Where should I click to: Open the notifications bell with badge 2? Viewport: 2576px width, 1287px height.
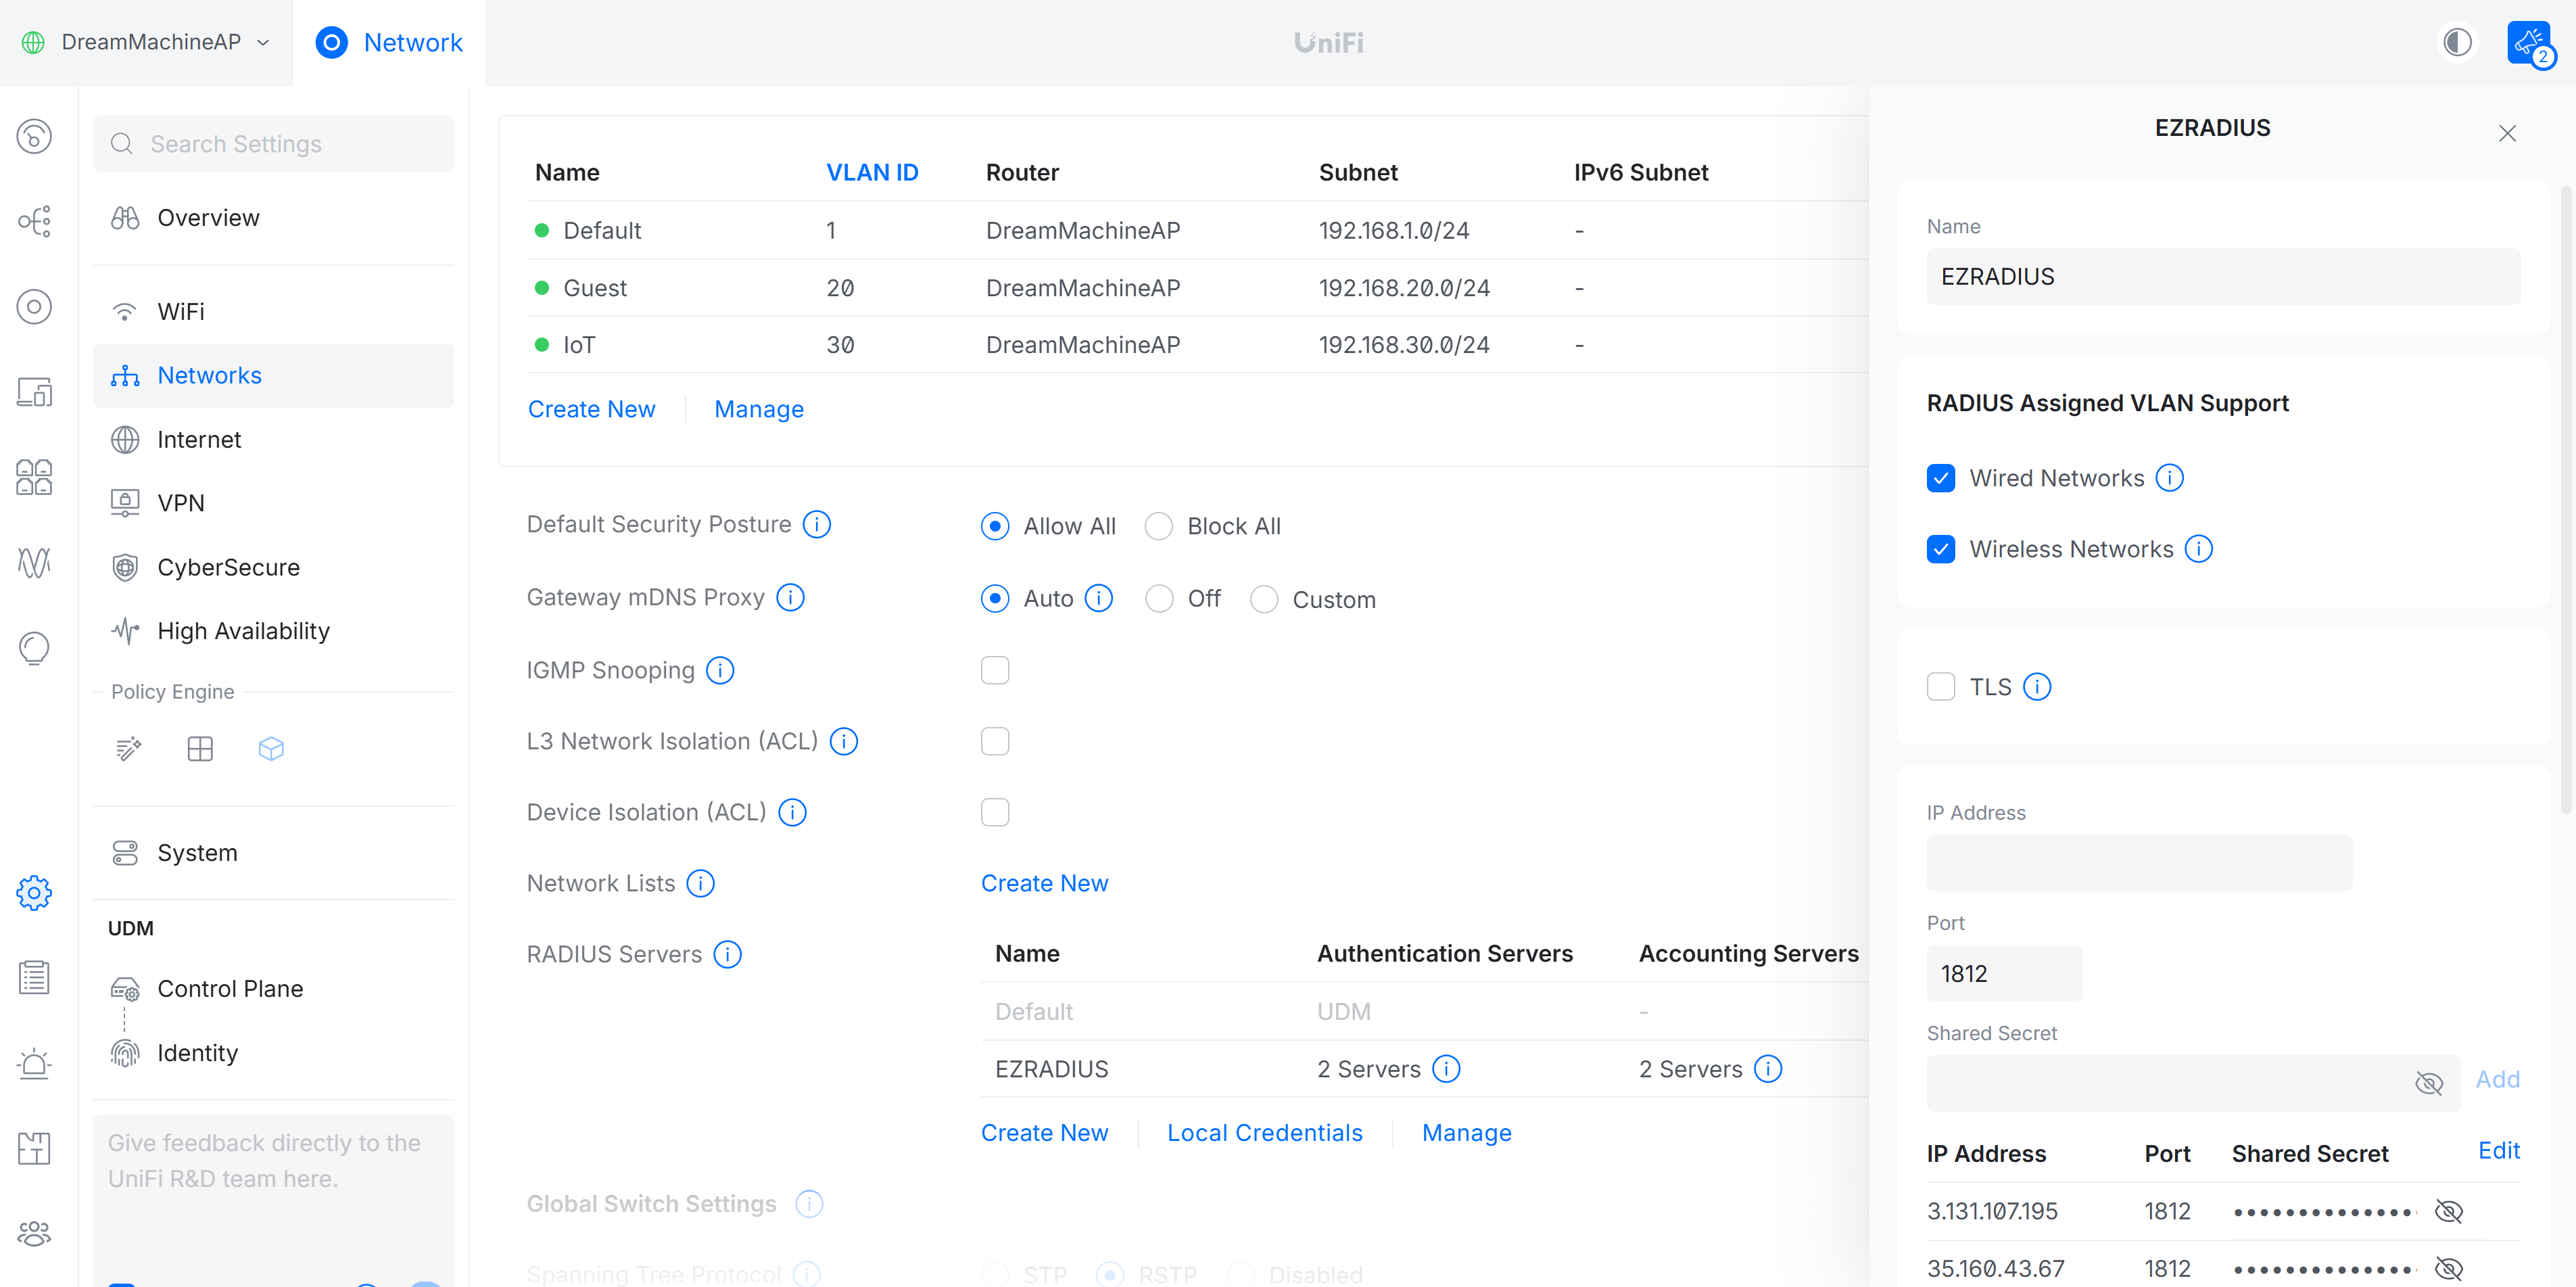click(x=2531, y=43)
